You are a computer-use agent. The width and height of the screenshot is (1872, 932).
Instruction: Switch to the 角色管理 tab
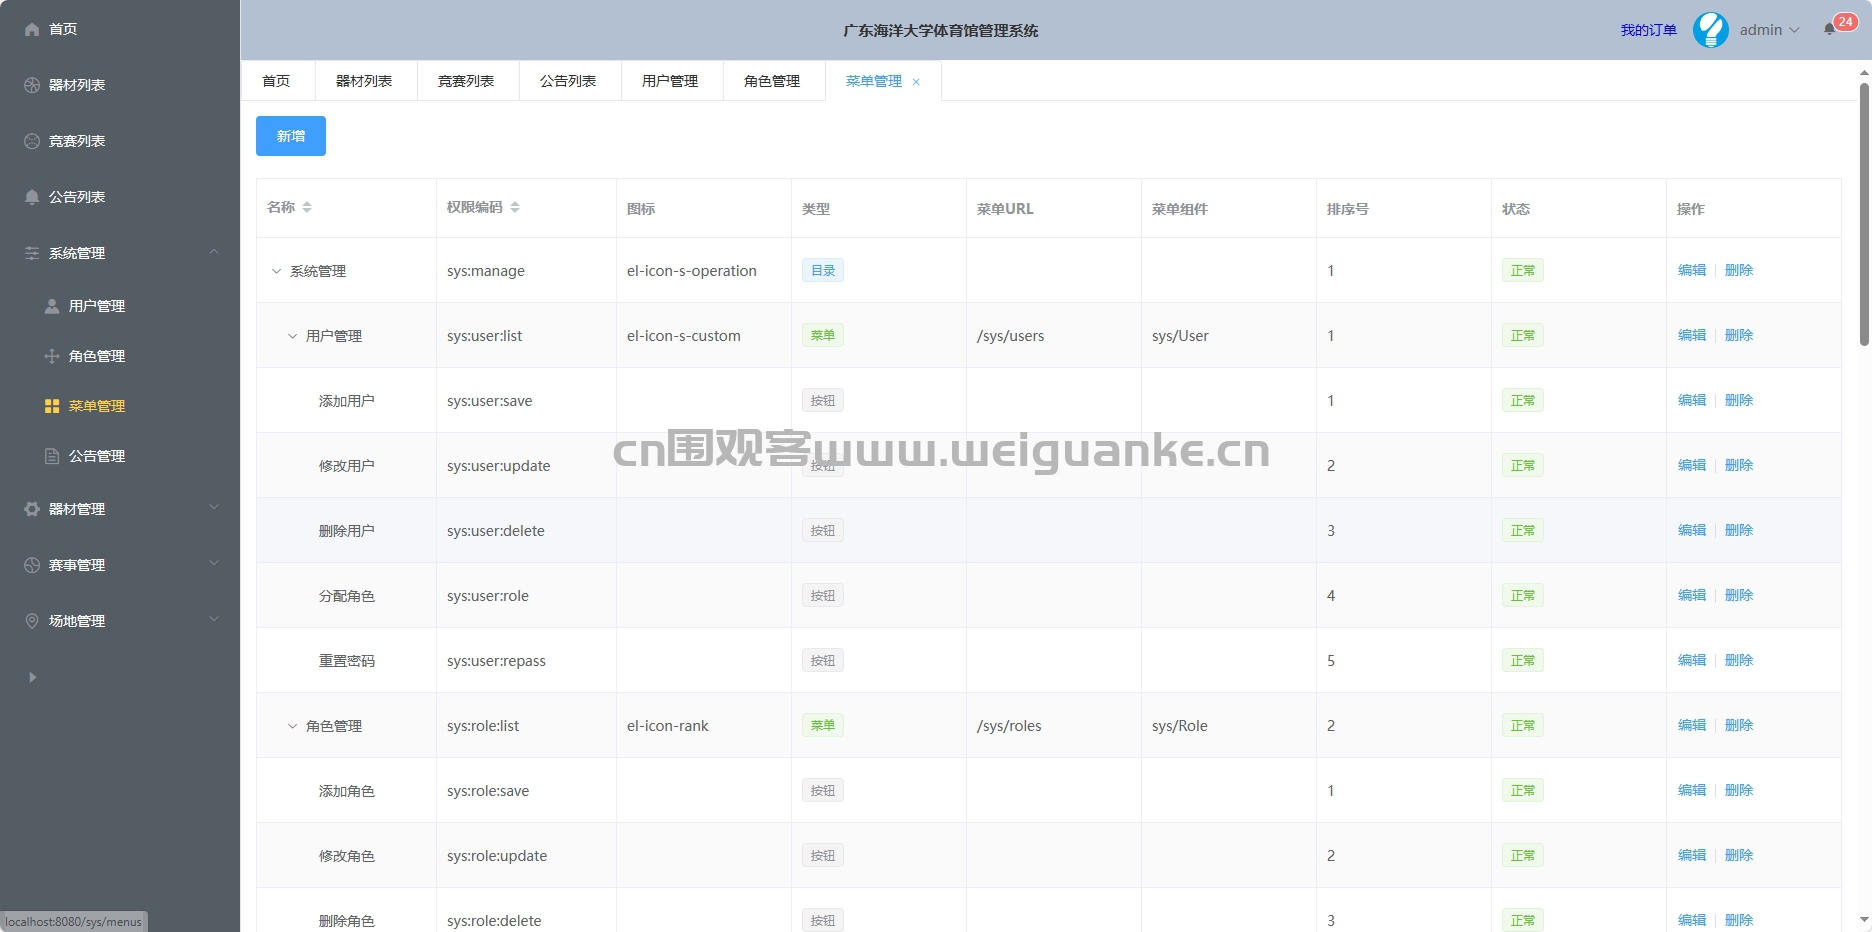[x=772, y=81]
